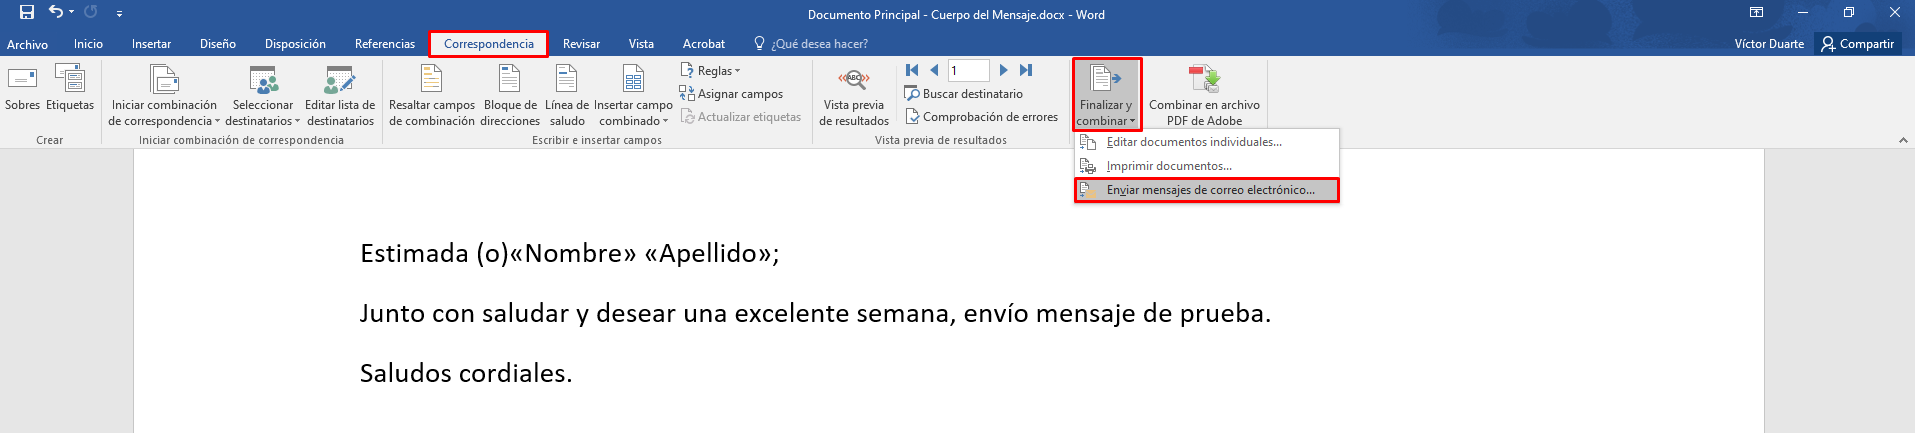The image size is (1915, 433).
Task: Click the «Nombre» merge field in document
Action: (x=573, y=253)
